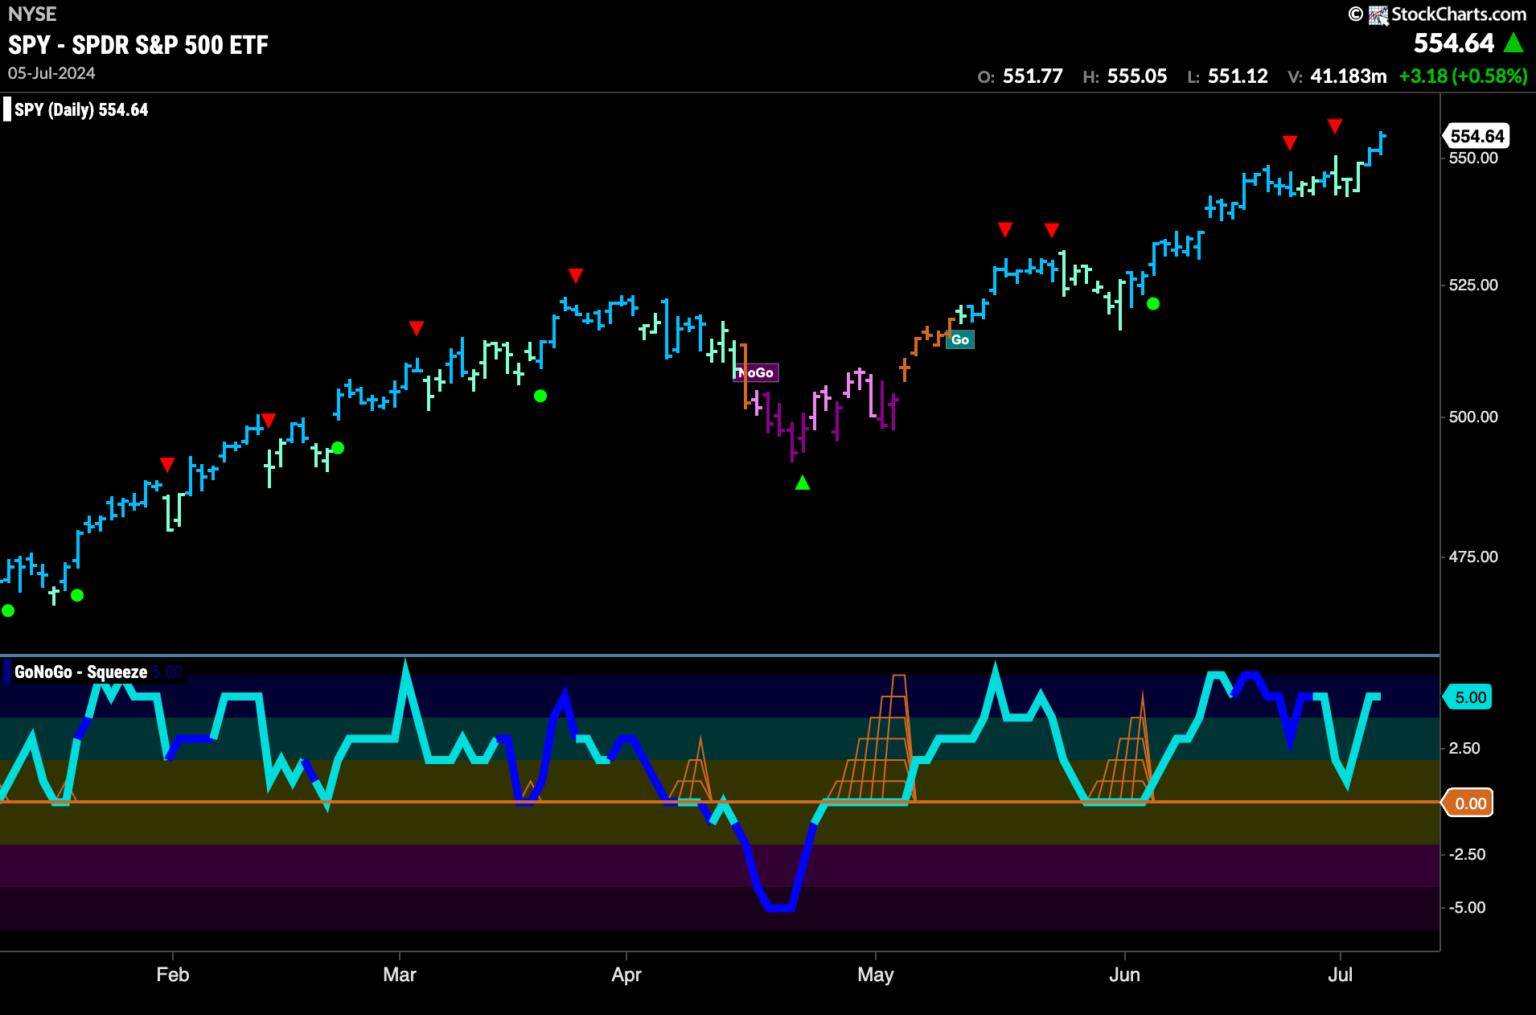Click the rightmost red down-triangle near July
The height and width of the screenshot is (1015, 1536).
click(x=1334, y=125)
